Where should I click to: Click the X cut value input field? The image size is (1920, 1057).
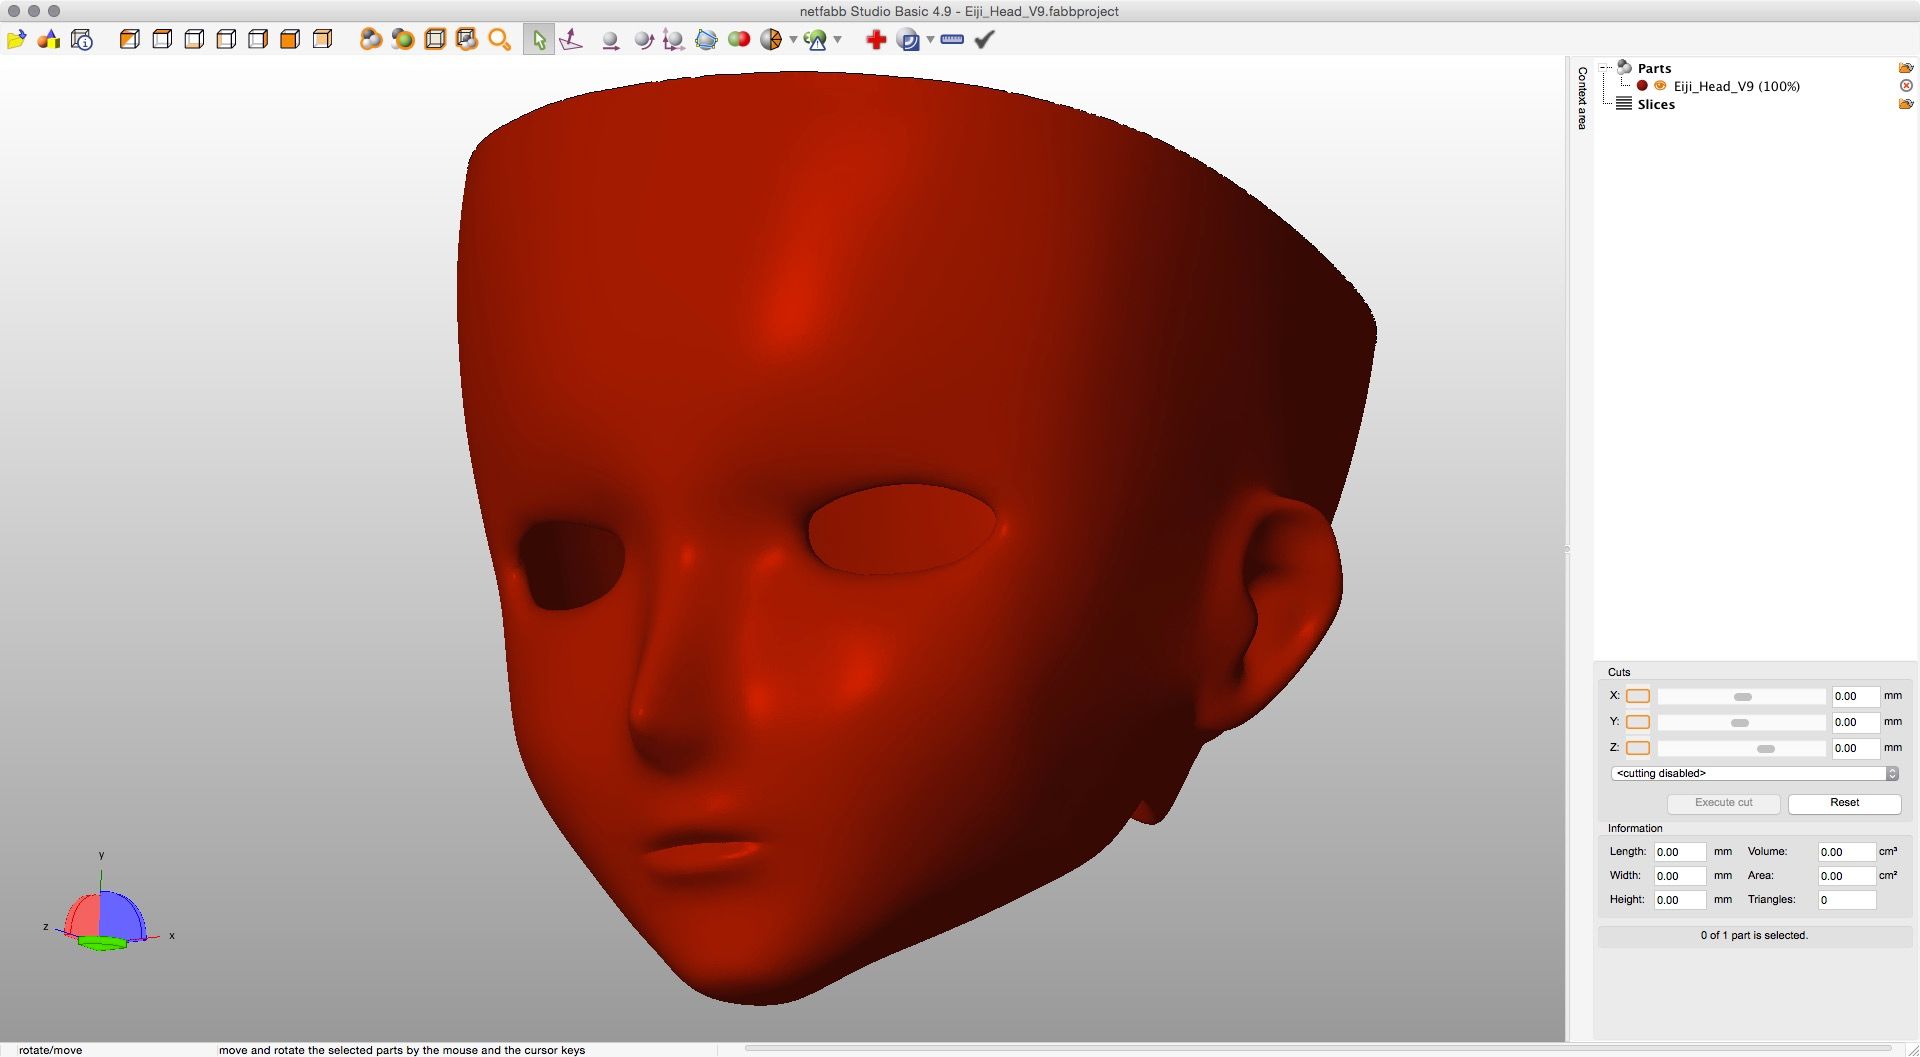(x=1854, y=696)
